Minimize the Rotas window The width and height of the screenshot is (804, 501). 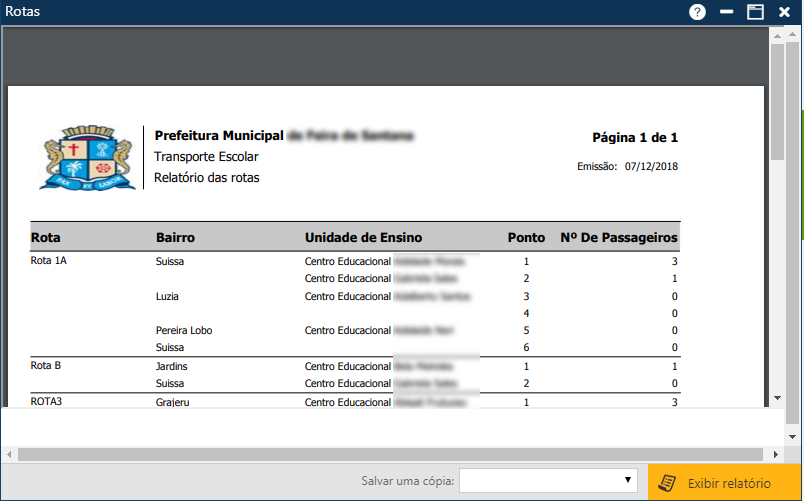click(726, 12)
